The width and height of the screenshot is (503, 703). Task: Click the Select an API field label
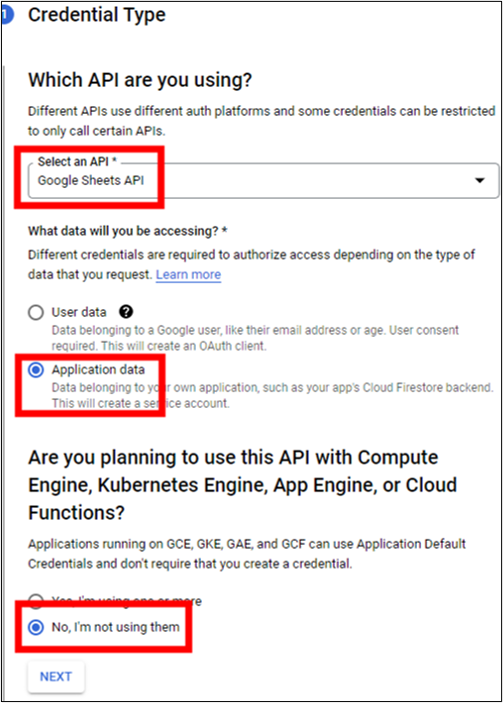click(x=77, y=161)
